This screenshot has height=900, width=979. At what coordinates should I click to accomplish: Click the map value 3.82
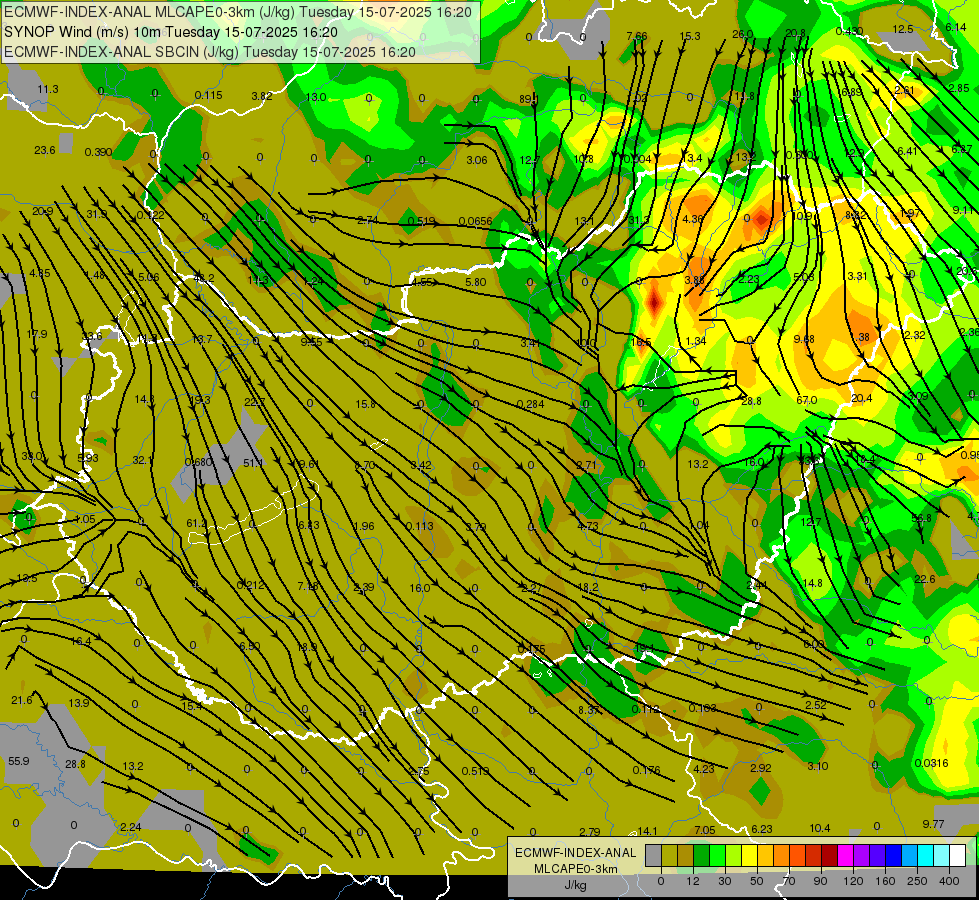tap(262, 96)
